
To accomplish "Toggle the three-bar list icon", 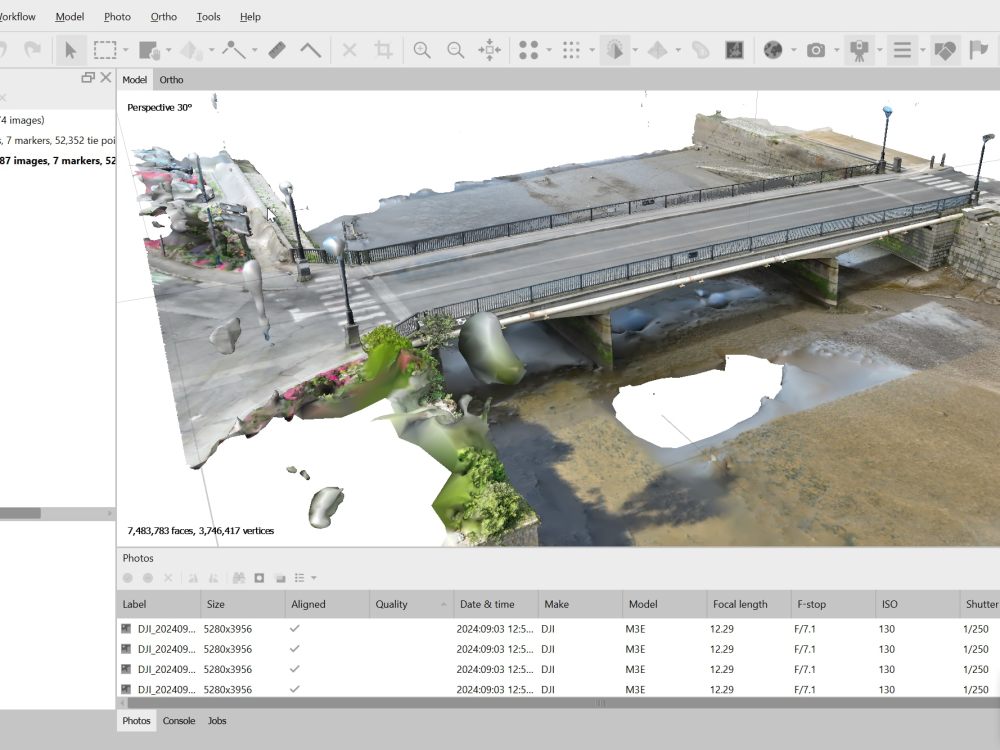I will click(902, 50).
